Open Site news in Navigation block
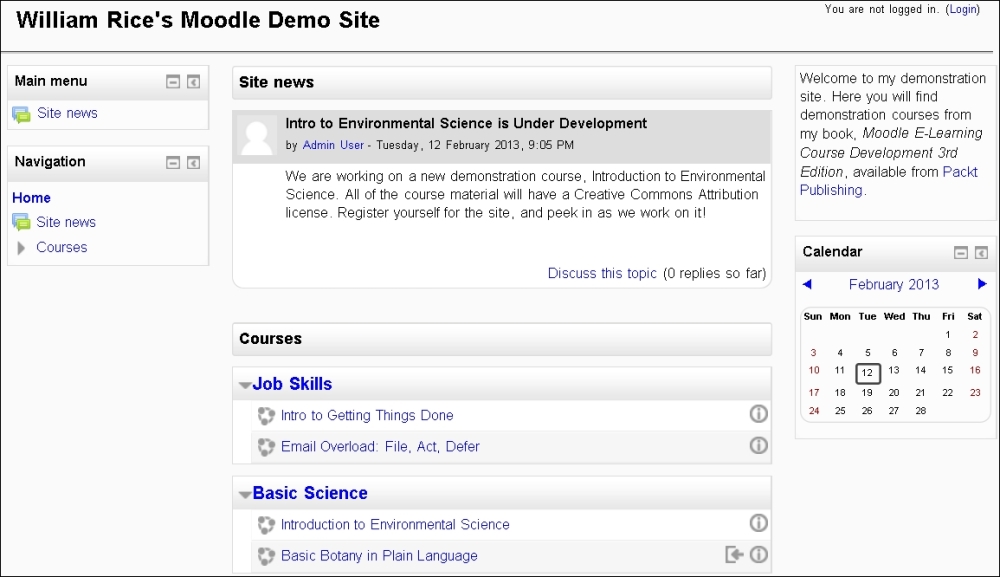 click(66, 223)
